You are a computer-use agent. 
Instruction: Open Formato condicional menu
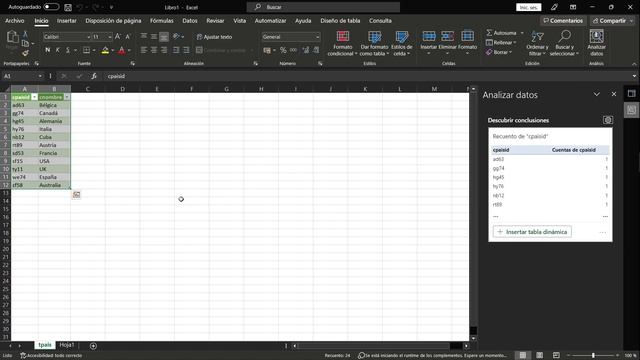coord(342,43)
